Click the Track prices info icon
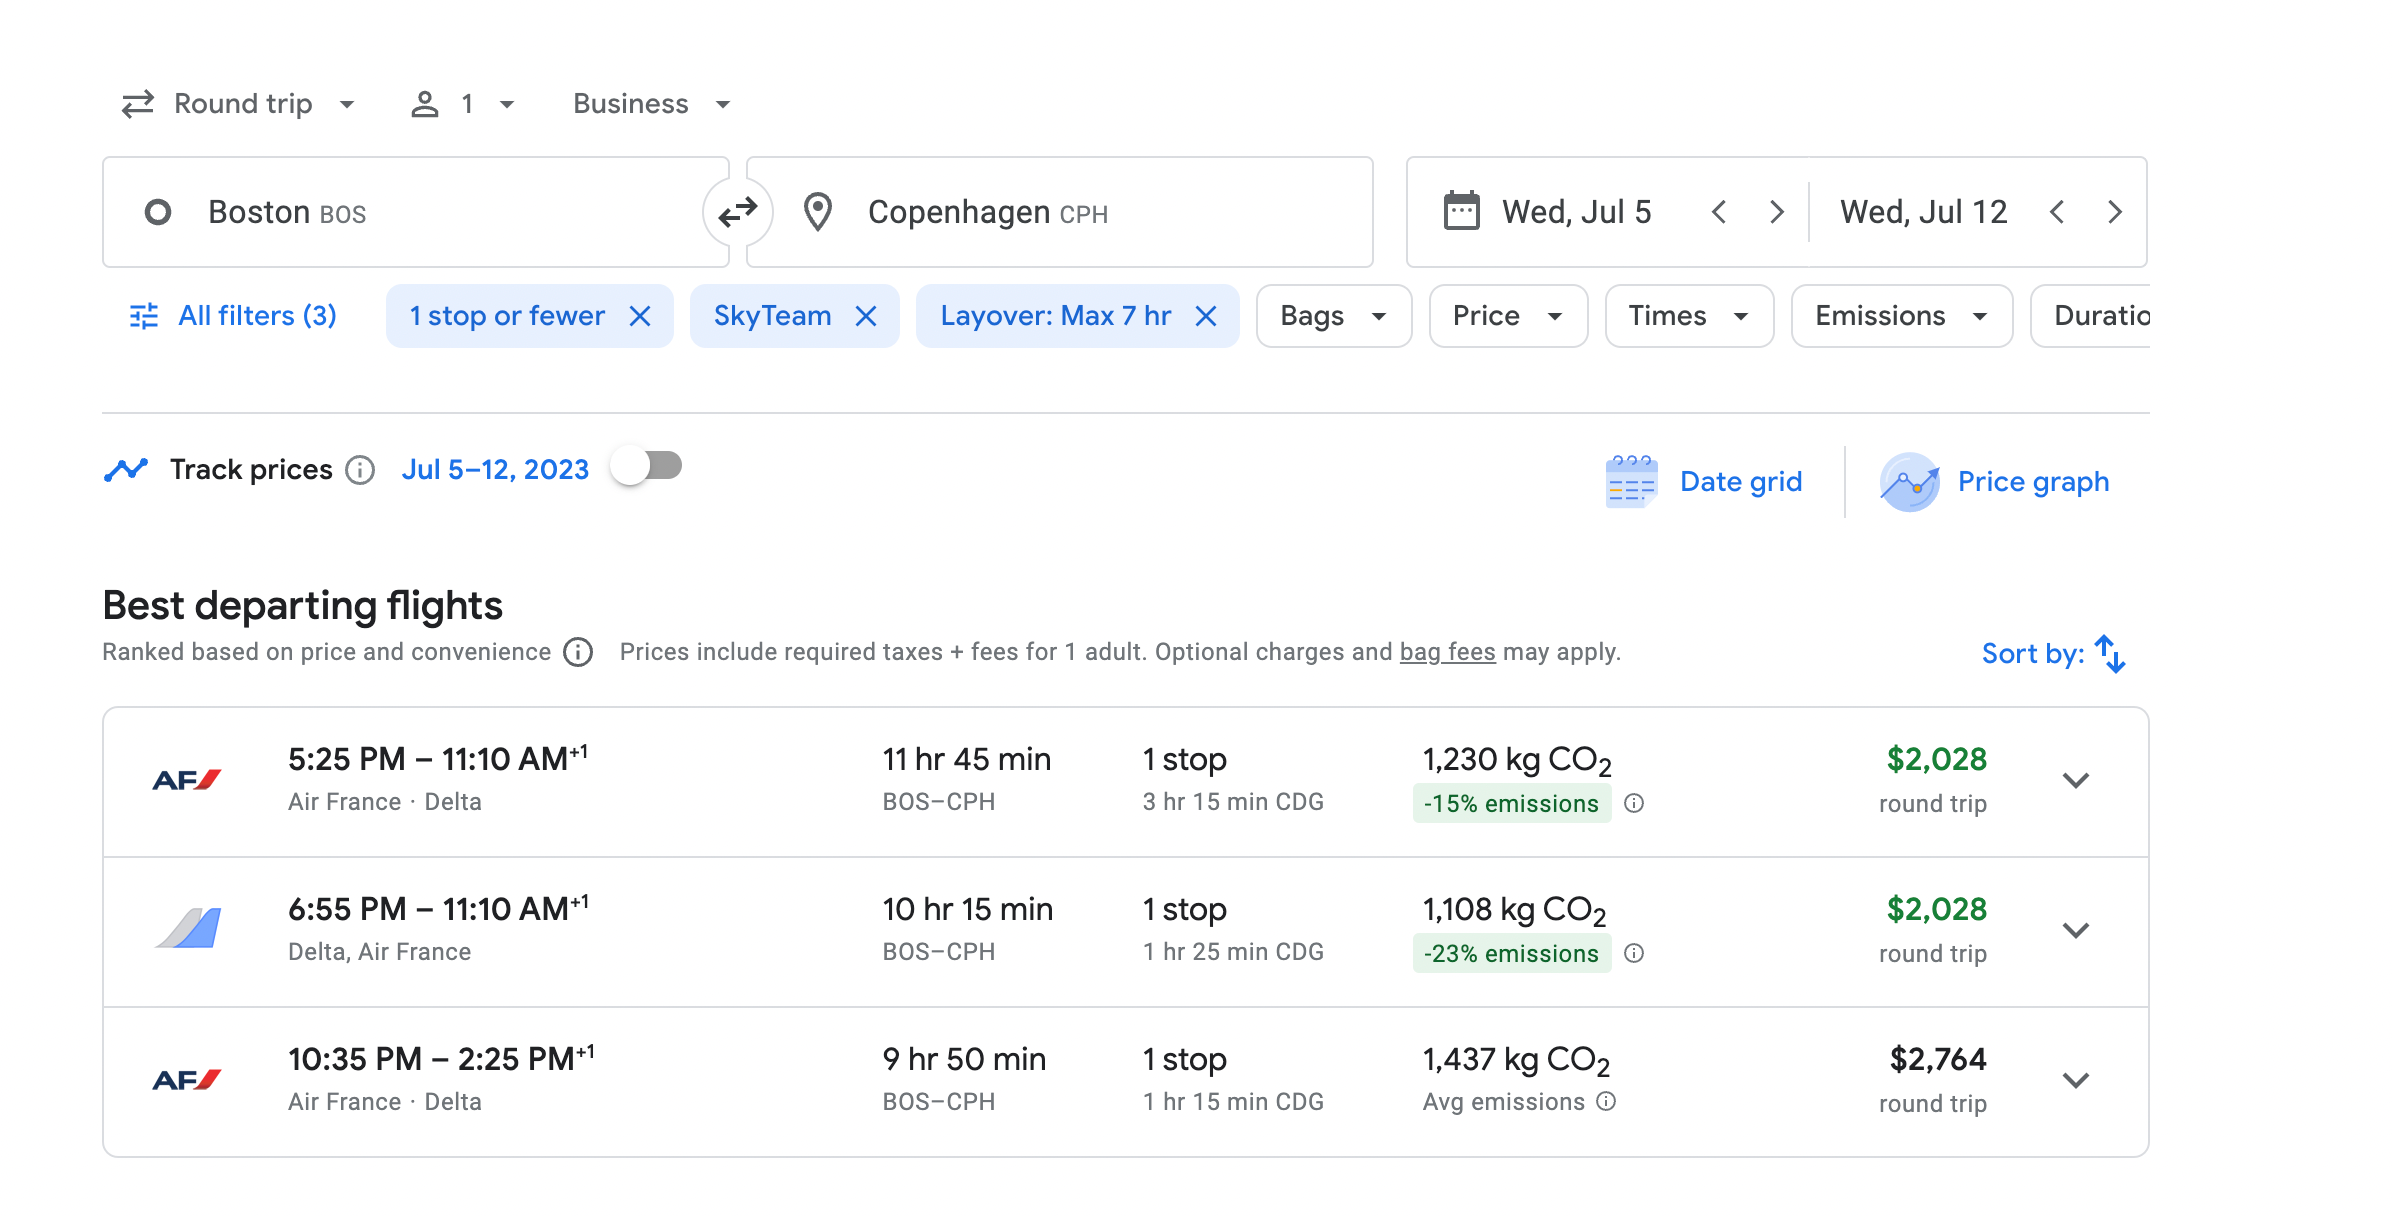The height and width of the screenshot is (1216, 2392). pos(360,470)
